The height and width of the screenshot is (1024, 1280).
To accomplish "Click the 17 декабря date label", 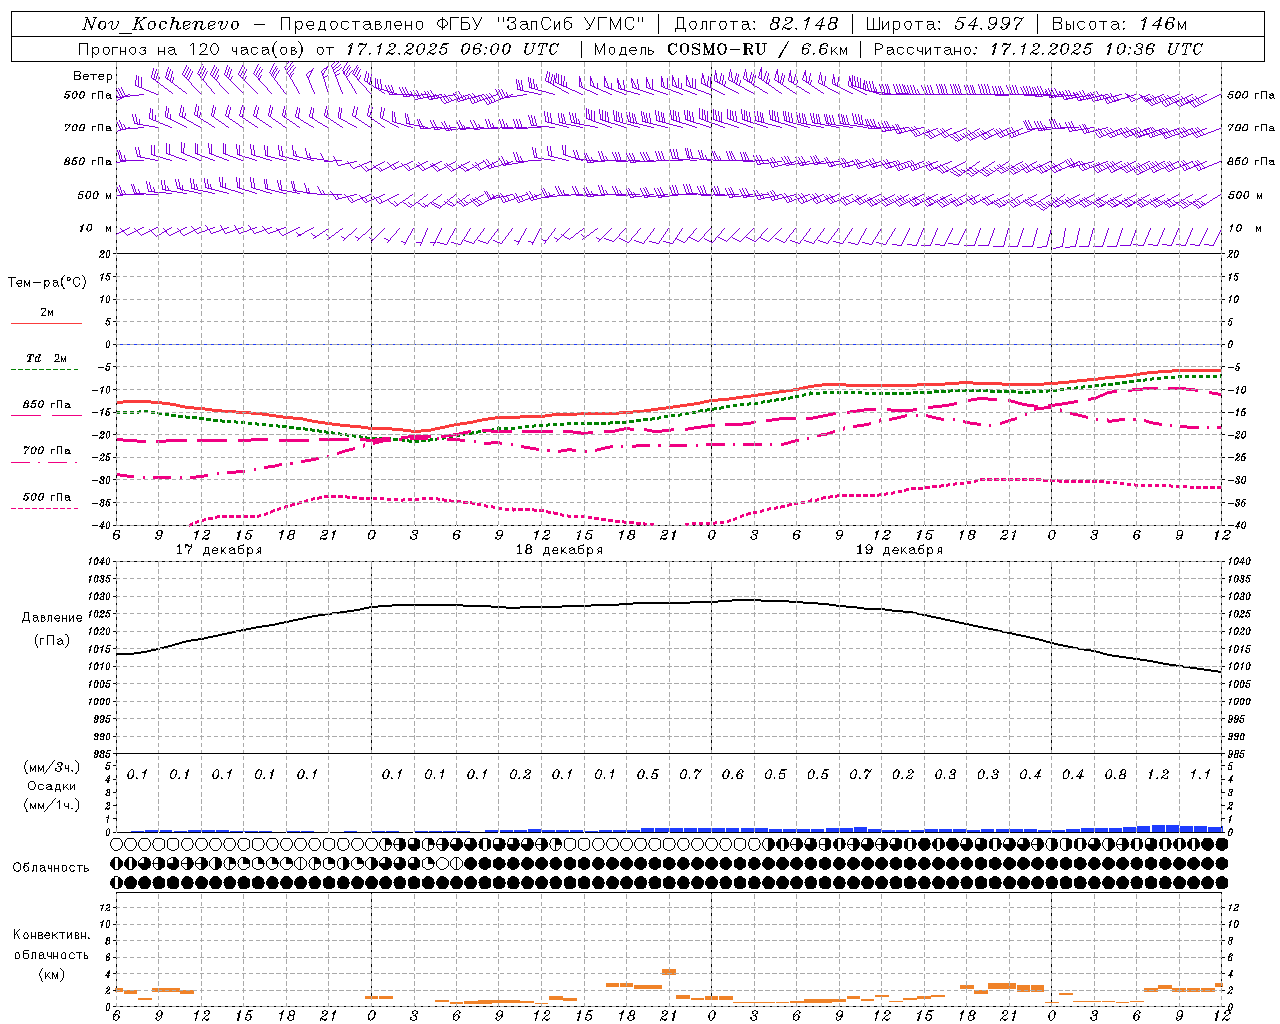I will point(219,550).
